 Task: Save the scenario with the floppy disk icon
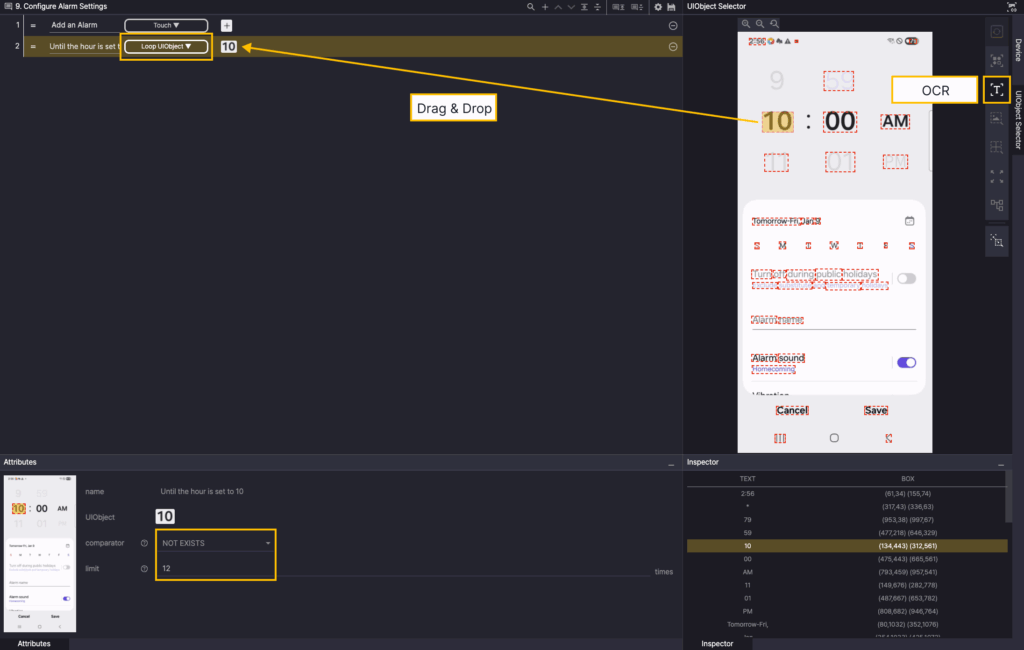pos(671,7)
